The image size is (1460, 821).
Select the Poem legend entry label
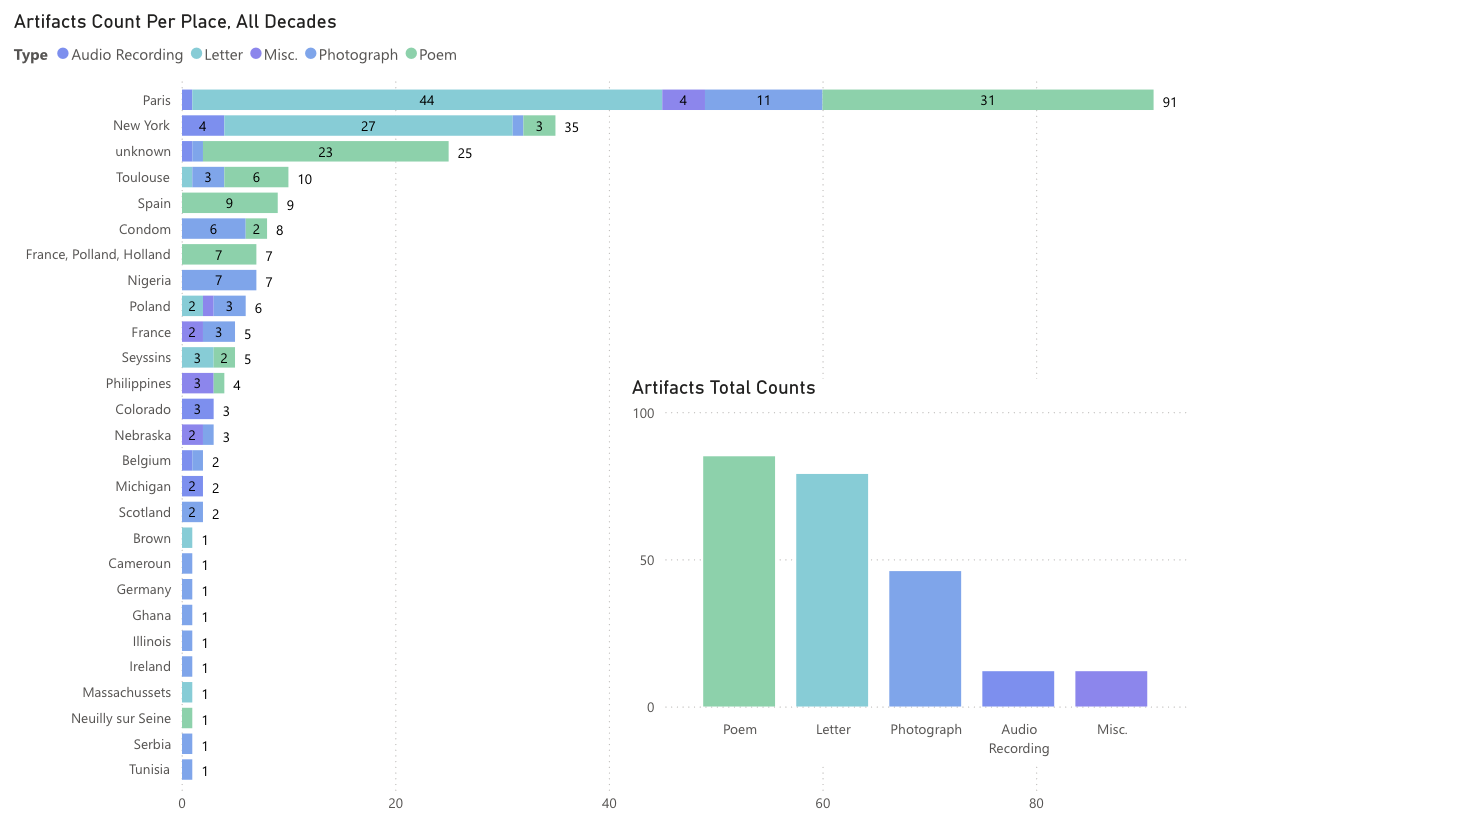click(x=437, y=55)
